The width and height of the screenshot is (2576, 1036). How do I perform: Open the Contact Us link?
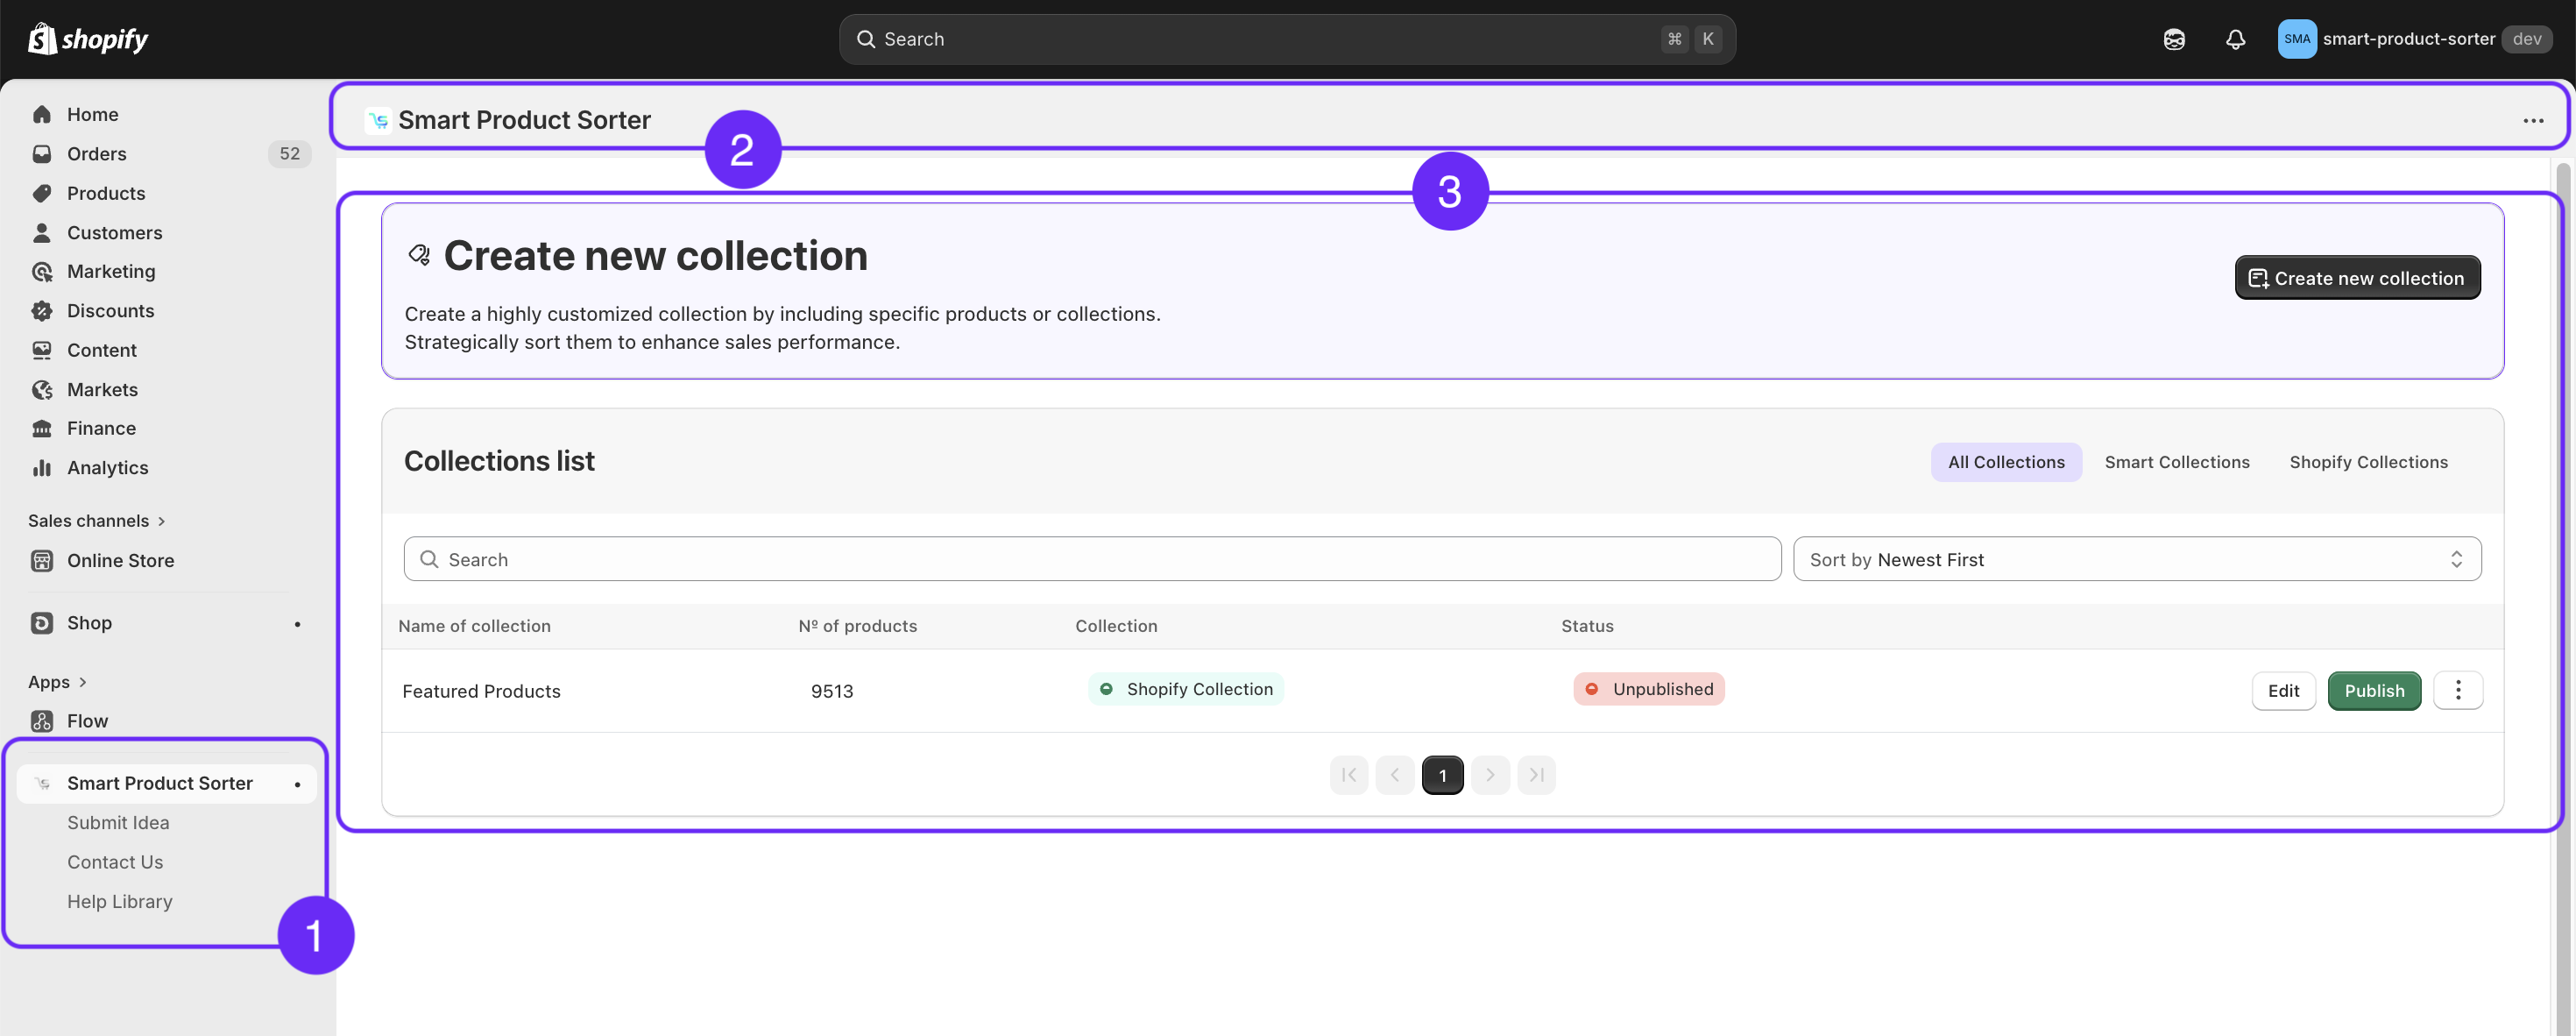point(115,862)
